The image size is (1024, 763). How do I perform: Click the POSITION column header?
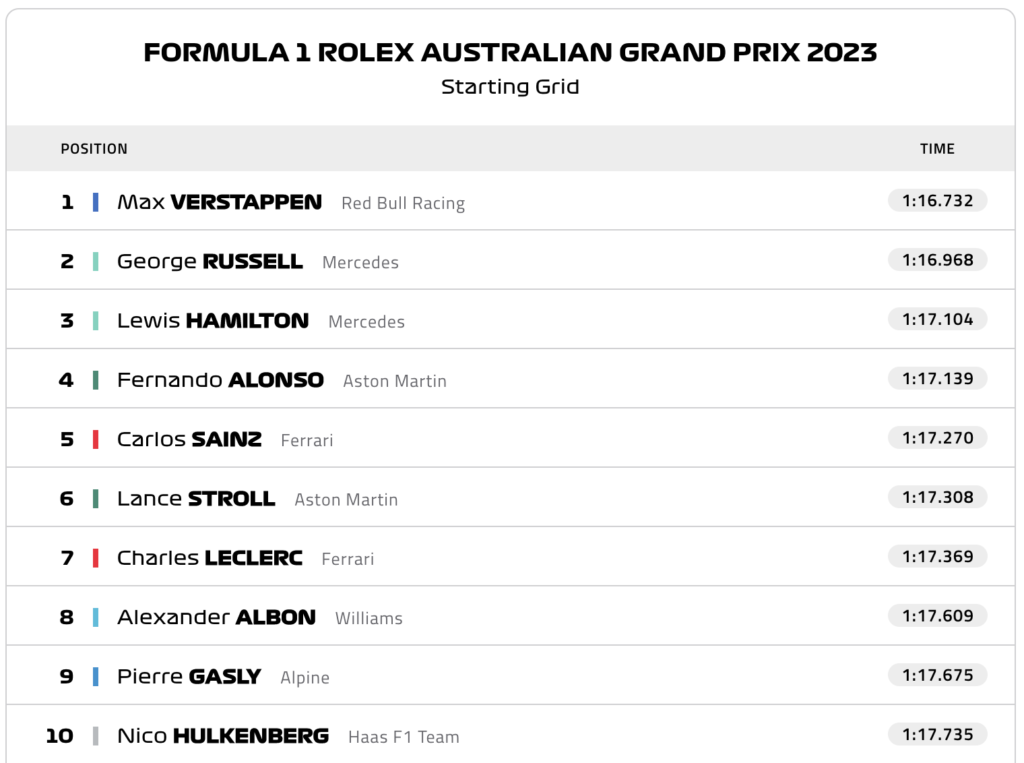[x=94, y=149]
